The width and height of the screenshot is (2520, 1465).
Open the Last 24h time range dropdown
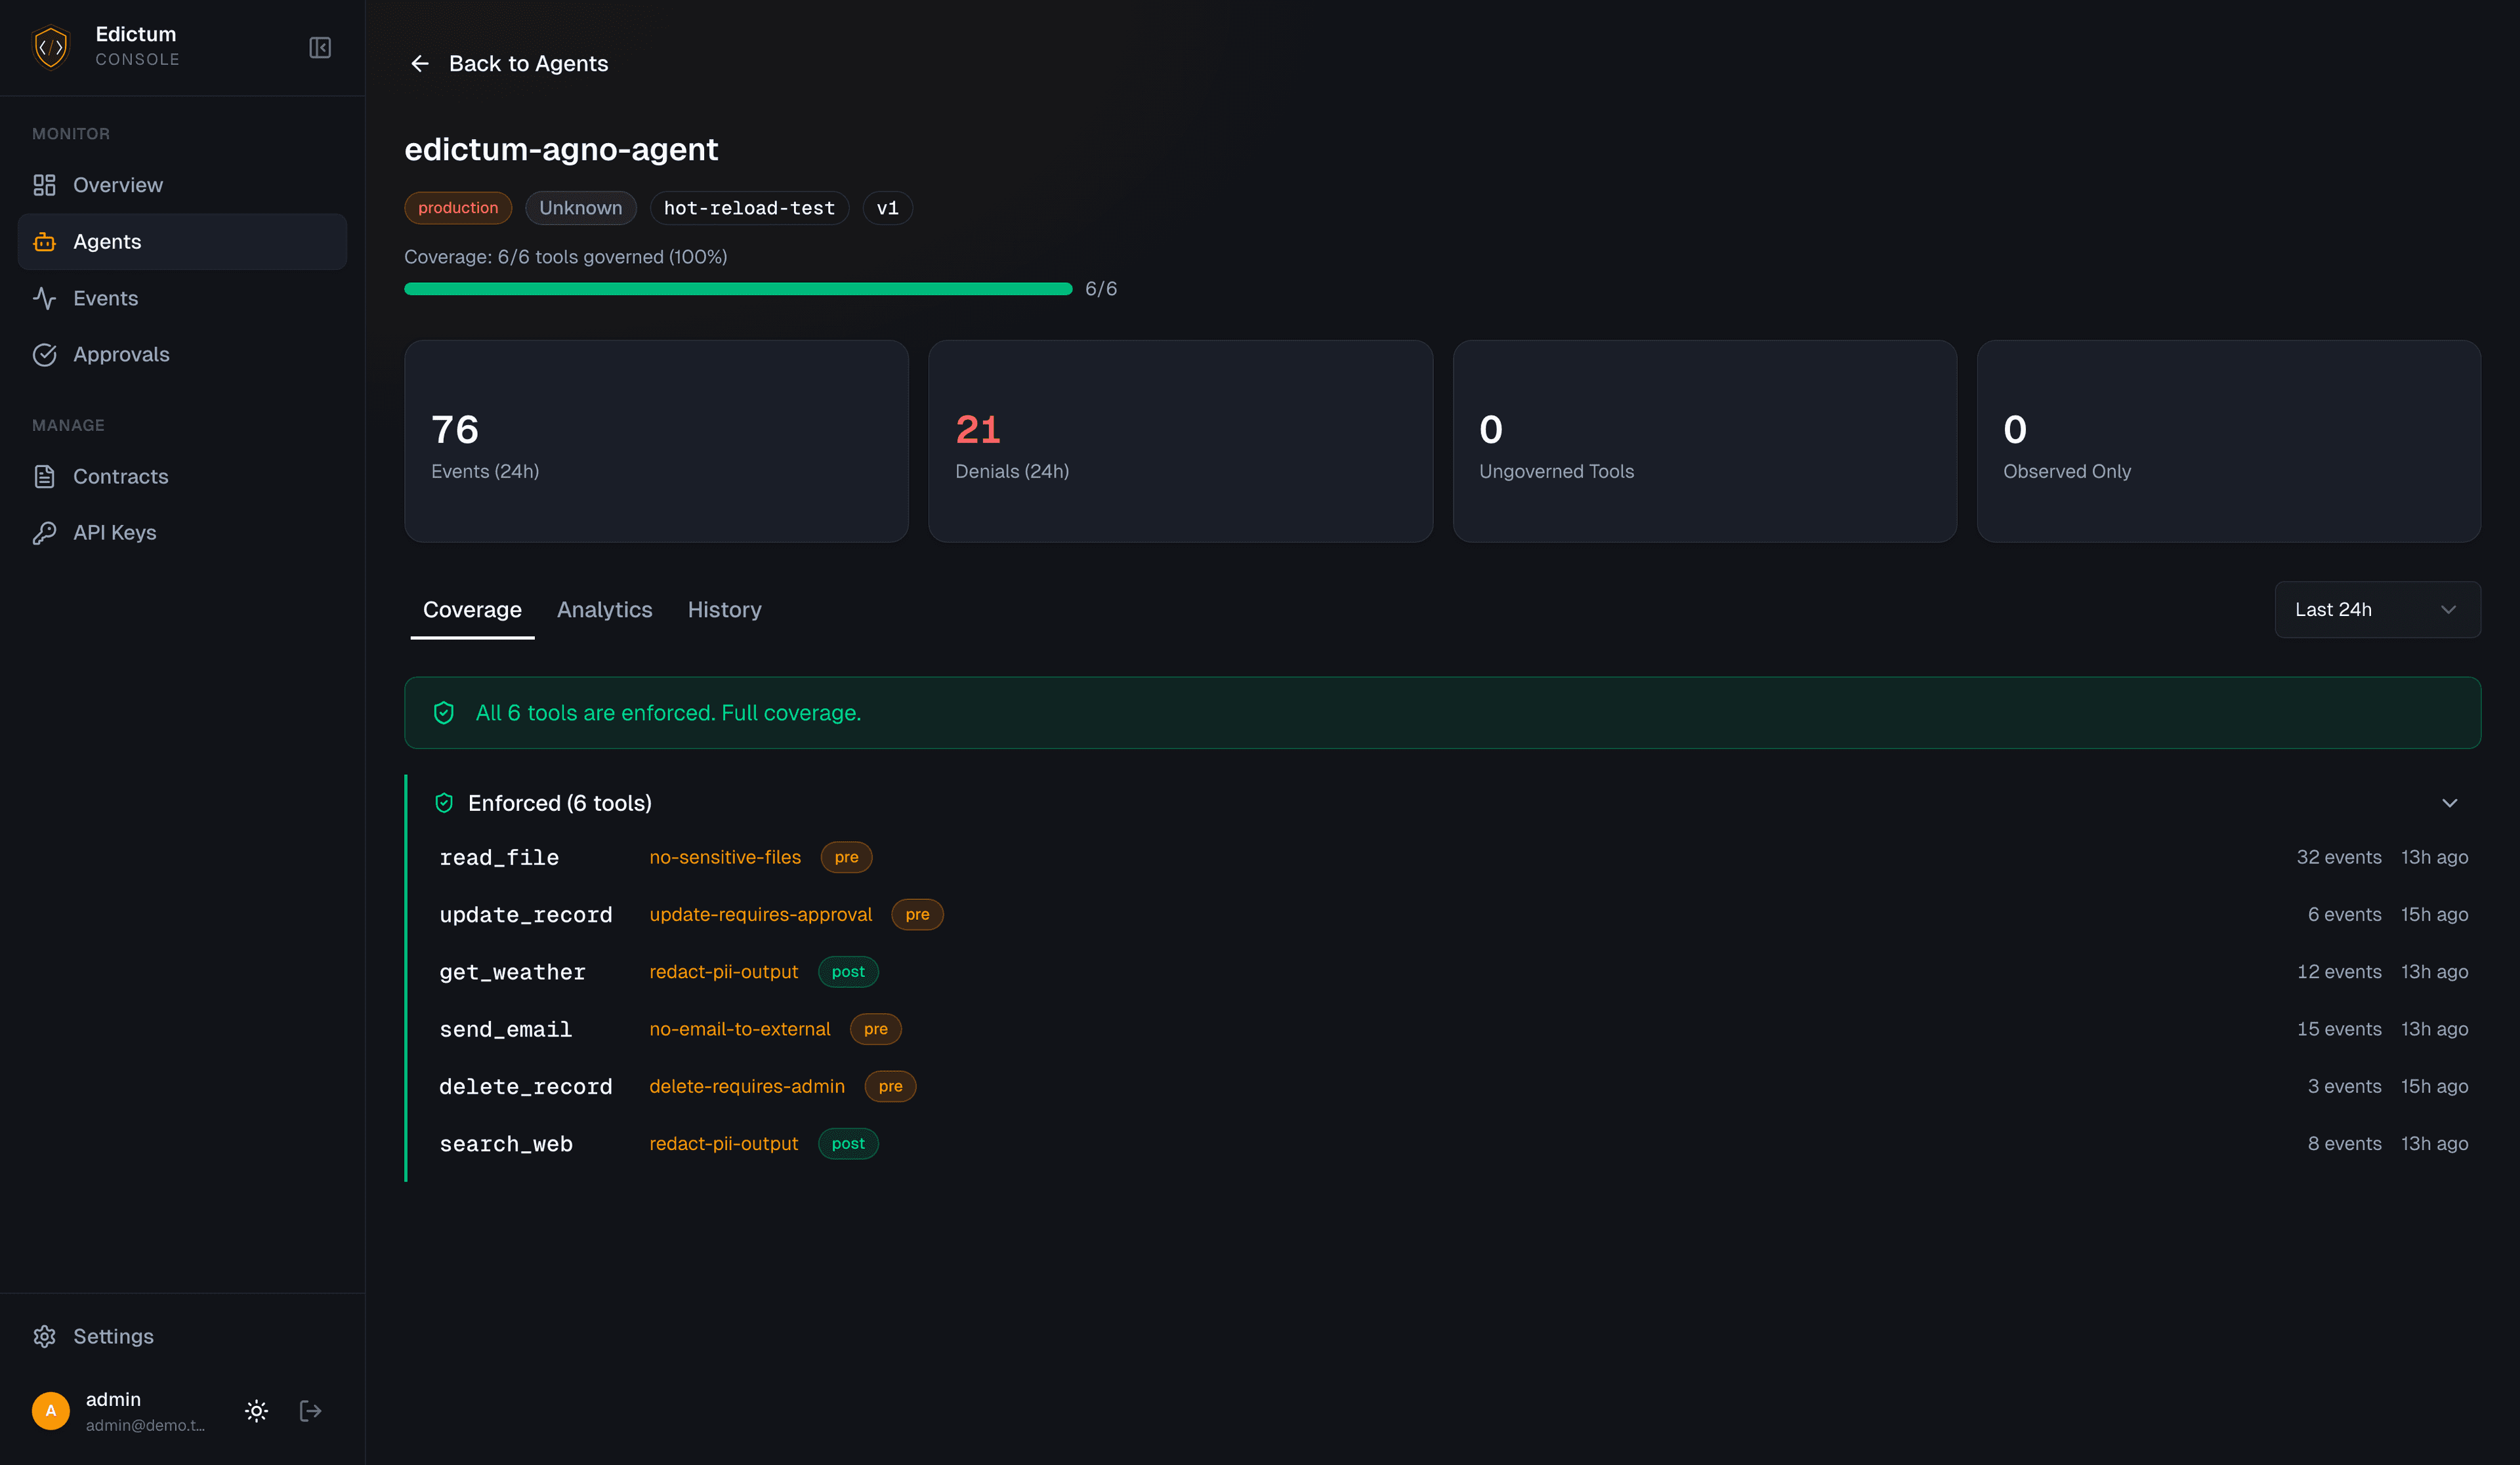[2377, 609]
